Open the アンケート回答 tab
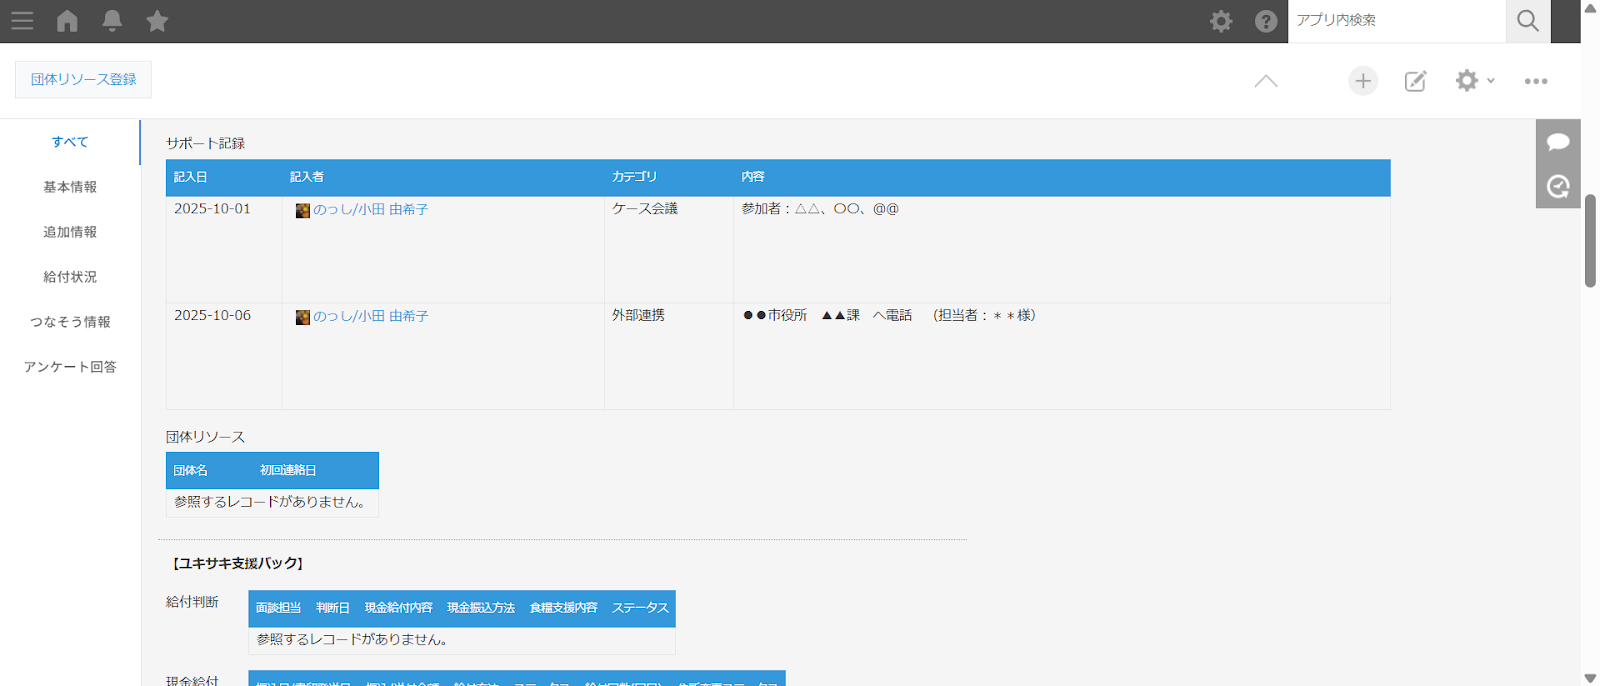1600x686 pixels. click(x=70, y=367)
